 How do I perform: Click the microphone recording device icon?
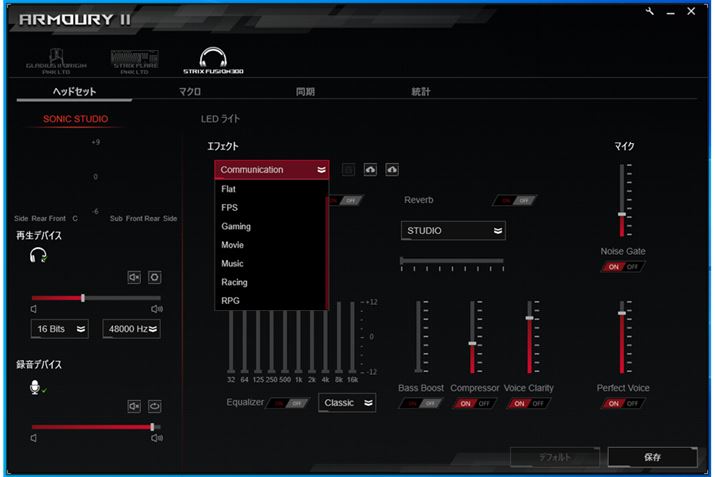pos(37,386)
